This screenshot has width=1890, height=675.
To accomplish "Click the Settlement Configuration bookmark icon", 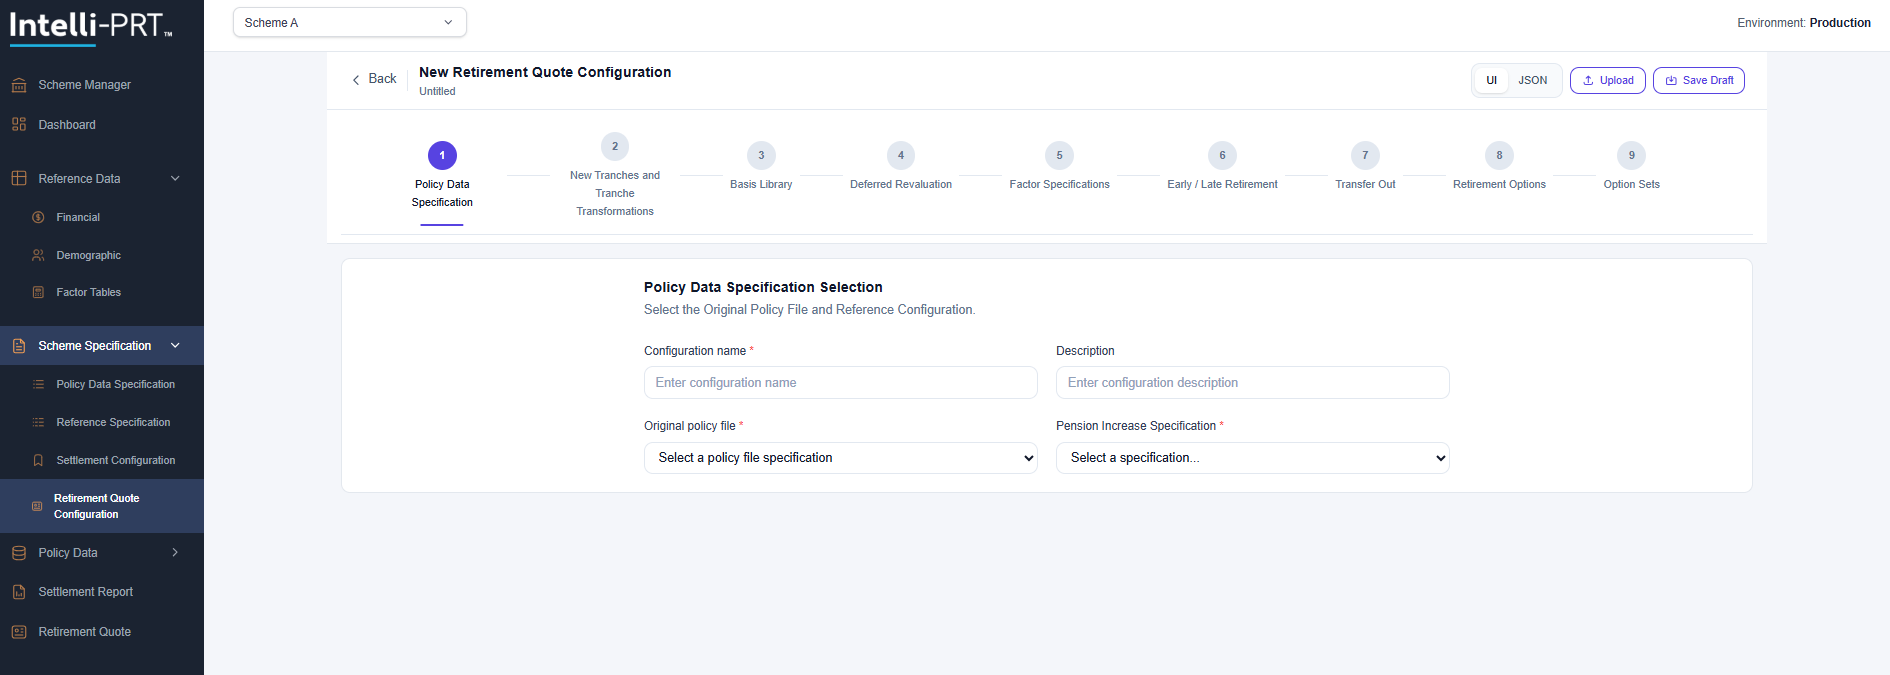I will click(38, 460).
